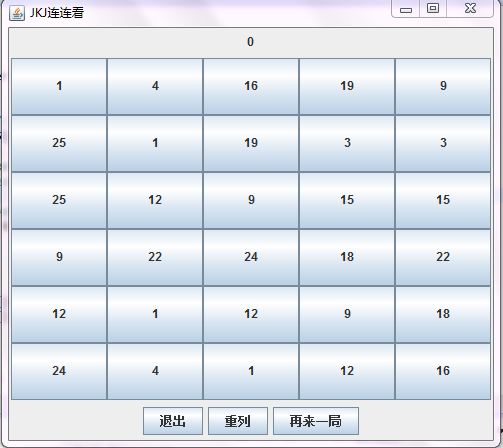Pick the 3 tile directly above a 15
503x448 pixels.
(443, 144)
